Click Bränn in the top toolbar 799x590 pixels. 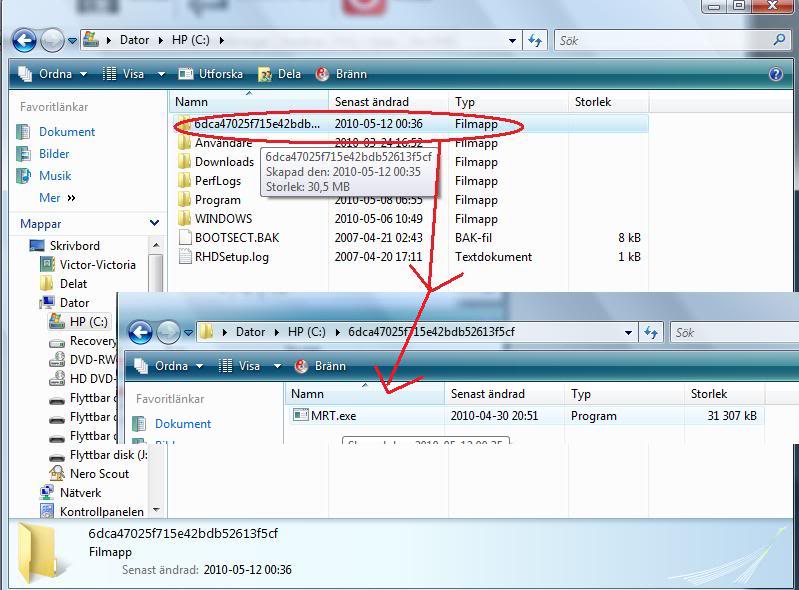(x=341, y=74)
